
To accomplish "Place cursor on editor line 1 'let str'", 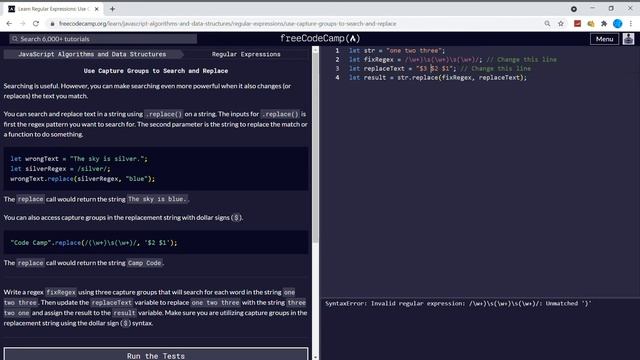I will (397, 51).
